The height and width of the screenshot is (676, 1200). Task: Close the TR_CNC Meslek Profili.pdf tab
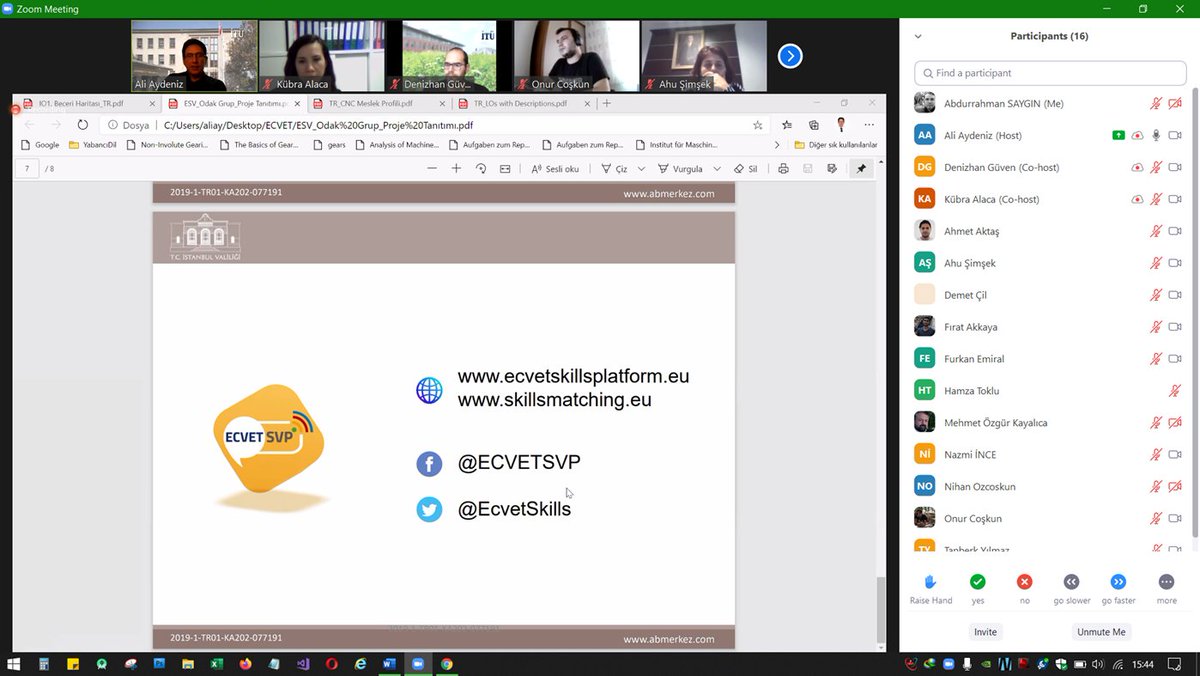[x=441, y=103]
